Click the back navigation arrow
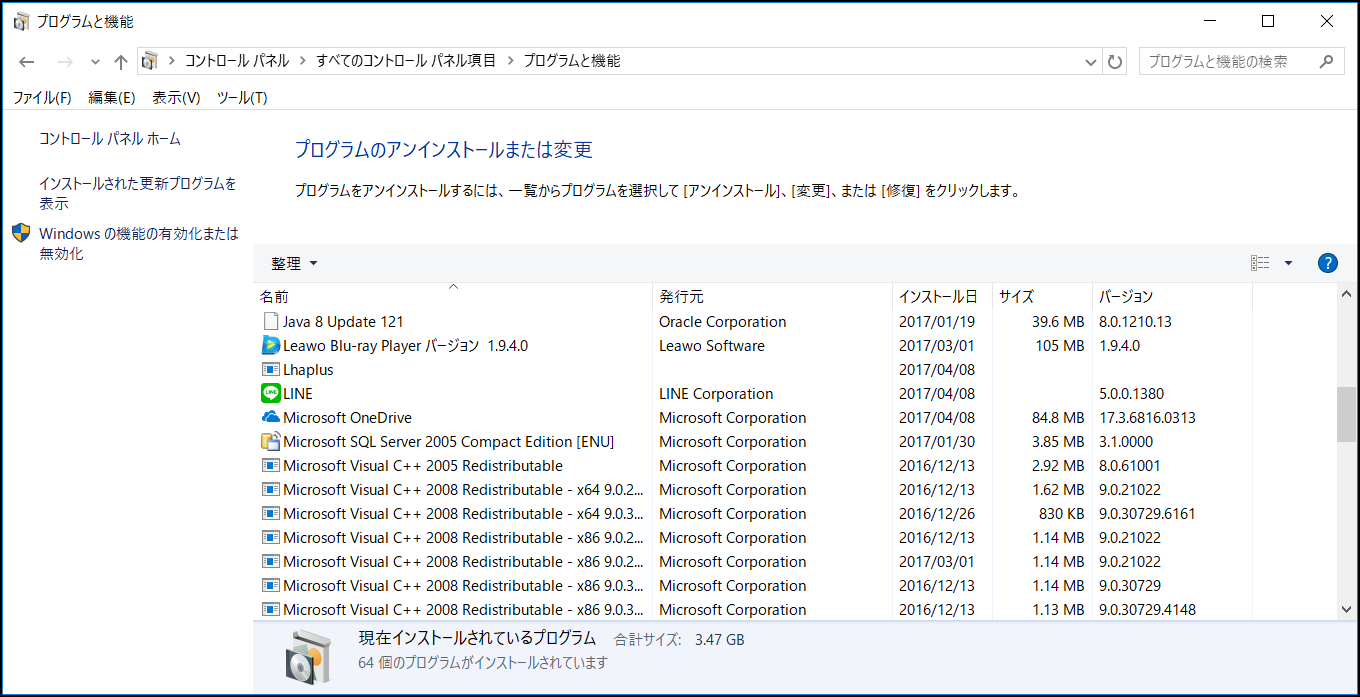 pos(27,62)
